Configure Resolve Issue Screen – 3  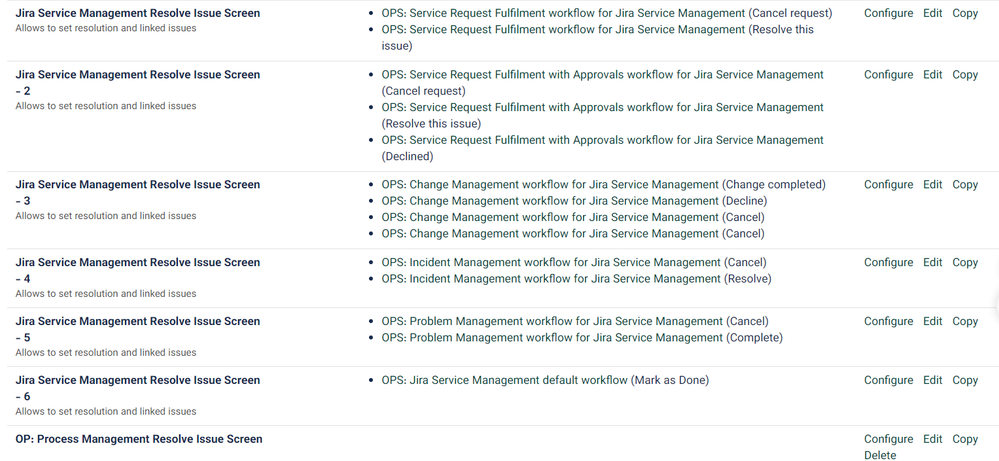click(x=888, y=185)
